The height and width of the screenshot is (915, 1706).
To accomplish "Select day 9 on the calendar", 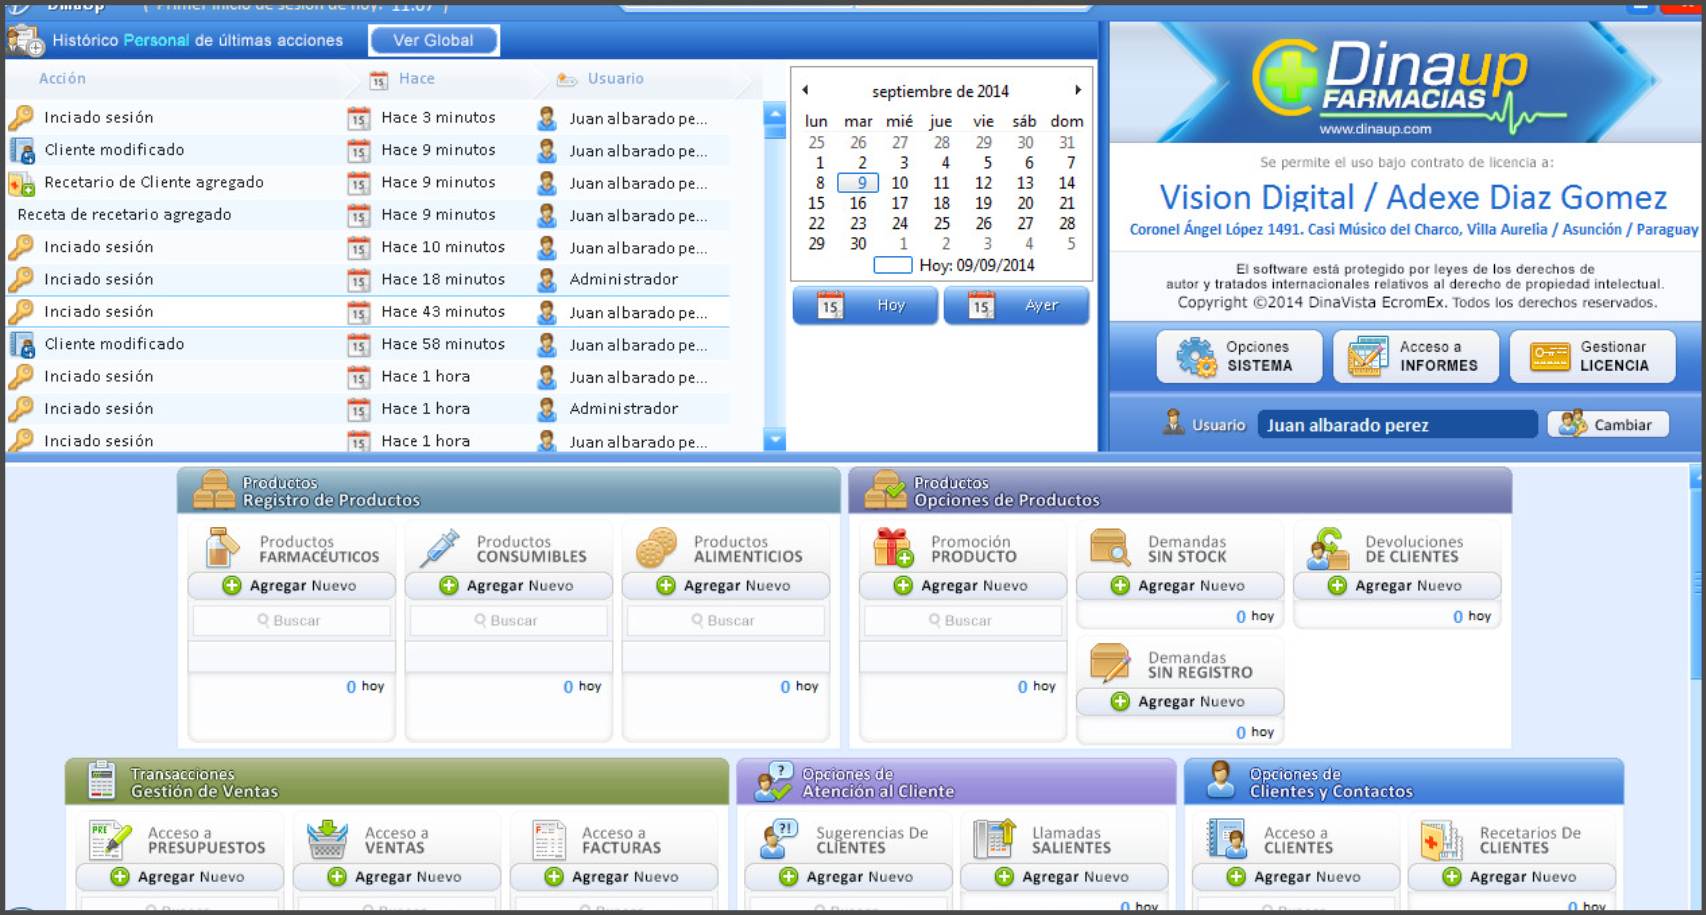I will pyautogui.click(x=860, y=183).
